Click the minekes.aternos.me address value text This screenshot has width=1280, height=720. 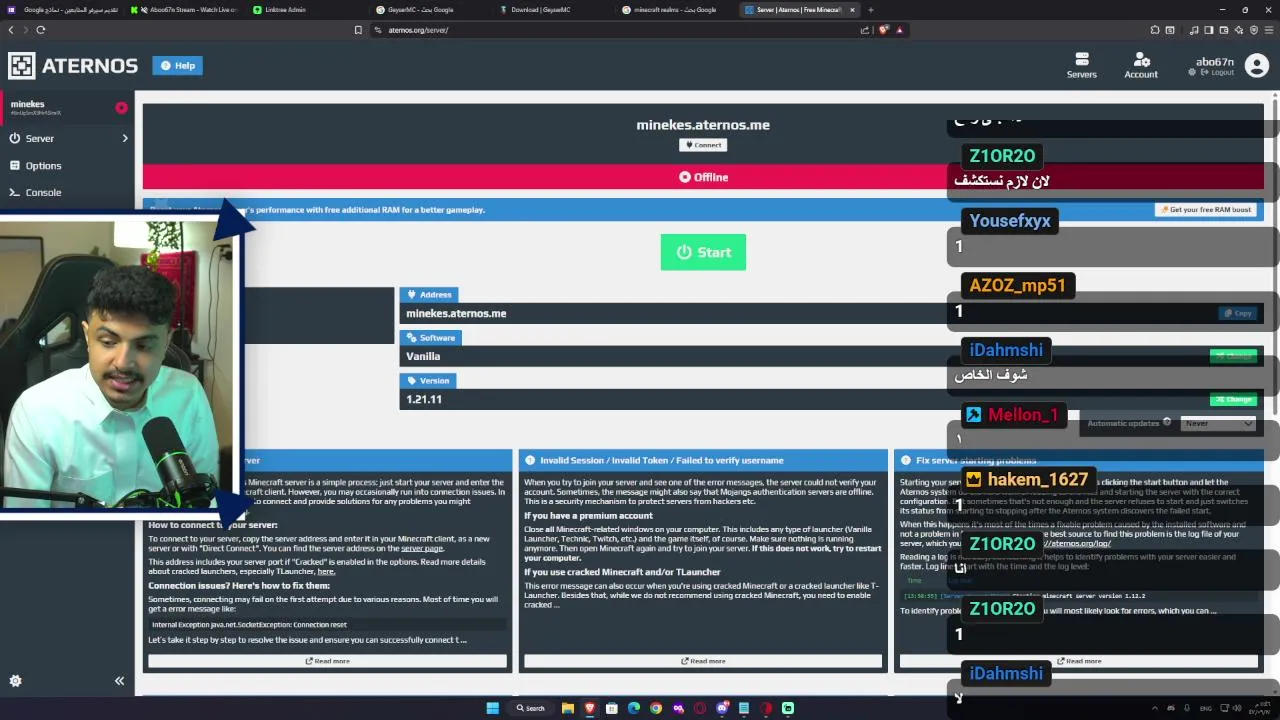pos(456,313)
